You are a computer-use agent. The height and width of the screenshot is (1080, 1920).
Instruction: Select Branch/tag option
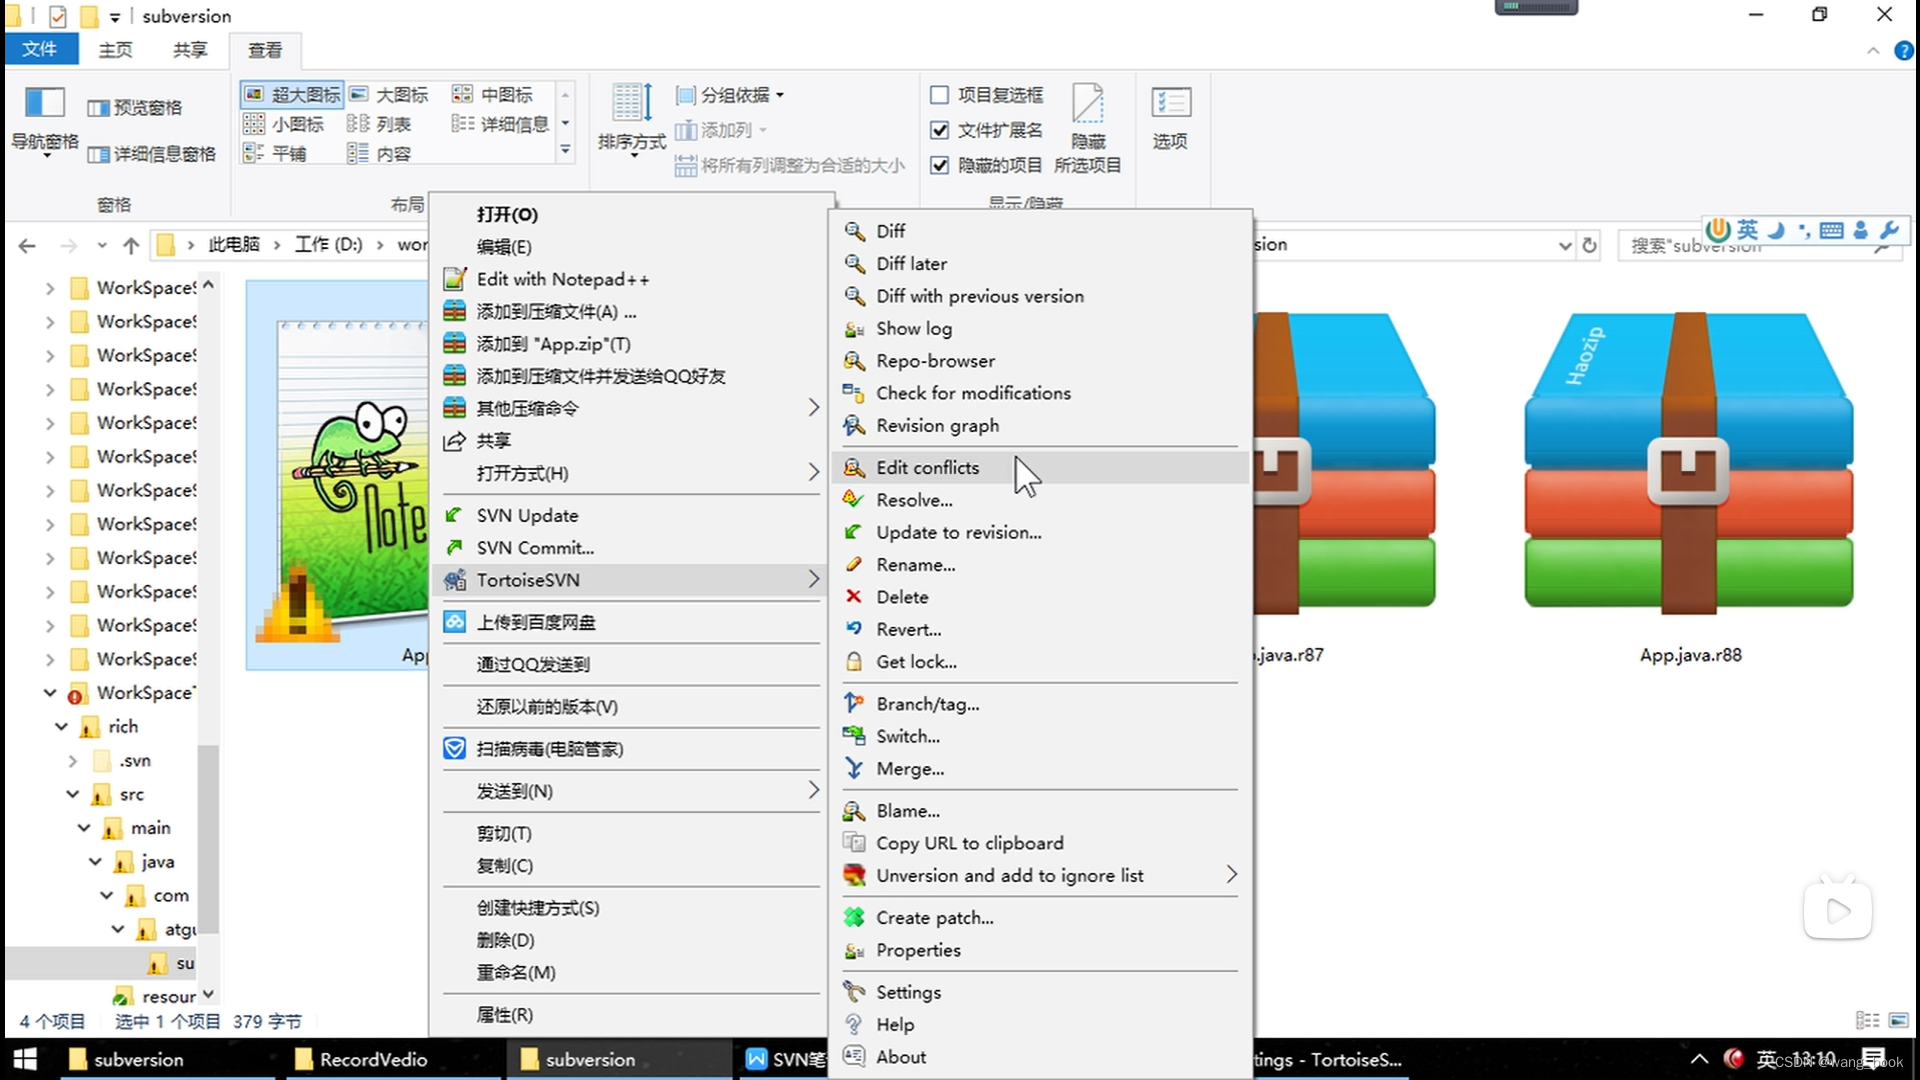(x=928, y=703)
